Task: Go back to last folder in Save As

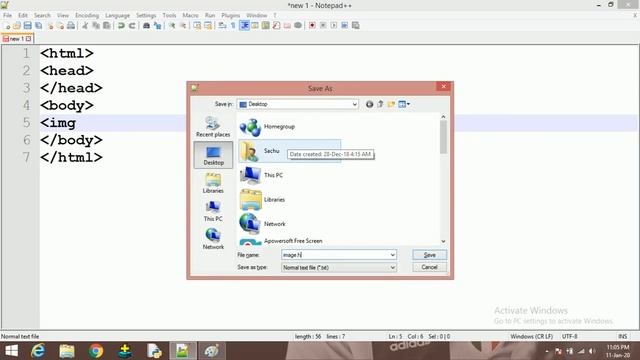Action: [x=369, y=104]
